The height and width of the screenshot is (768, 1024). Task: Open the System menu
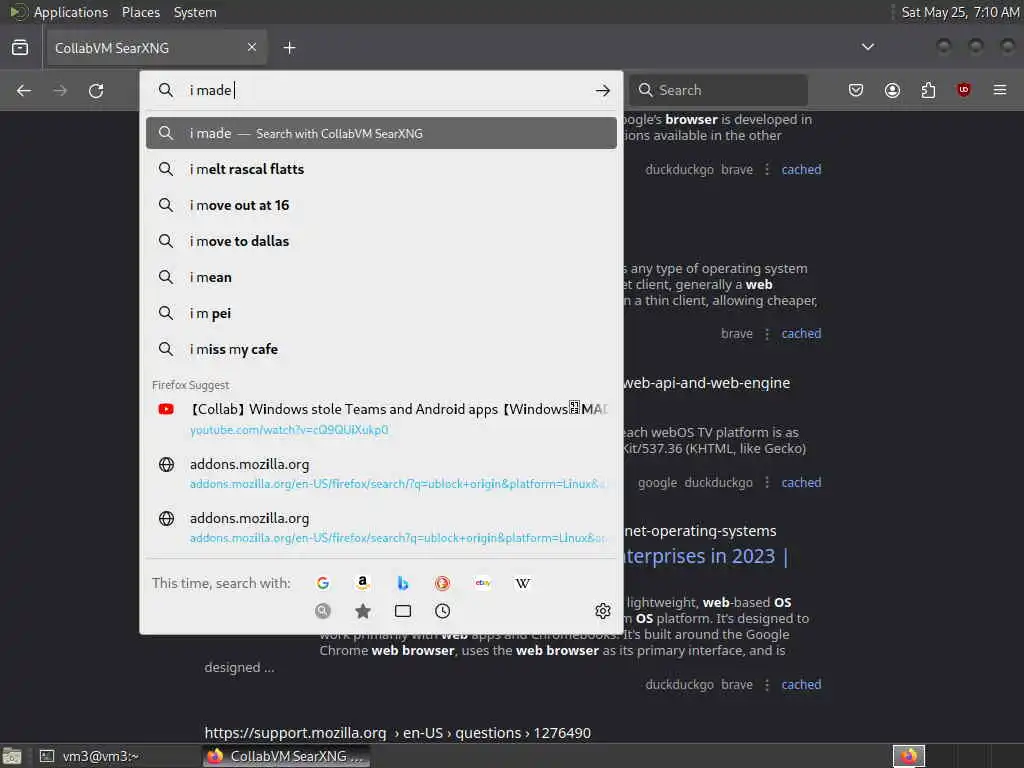point(195,12)
